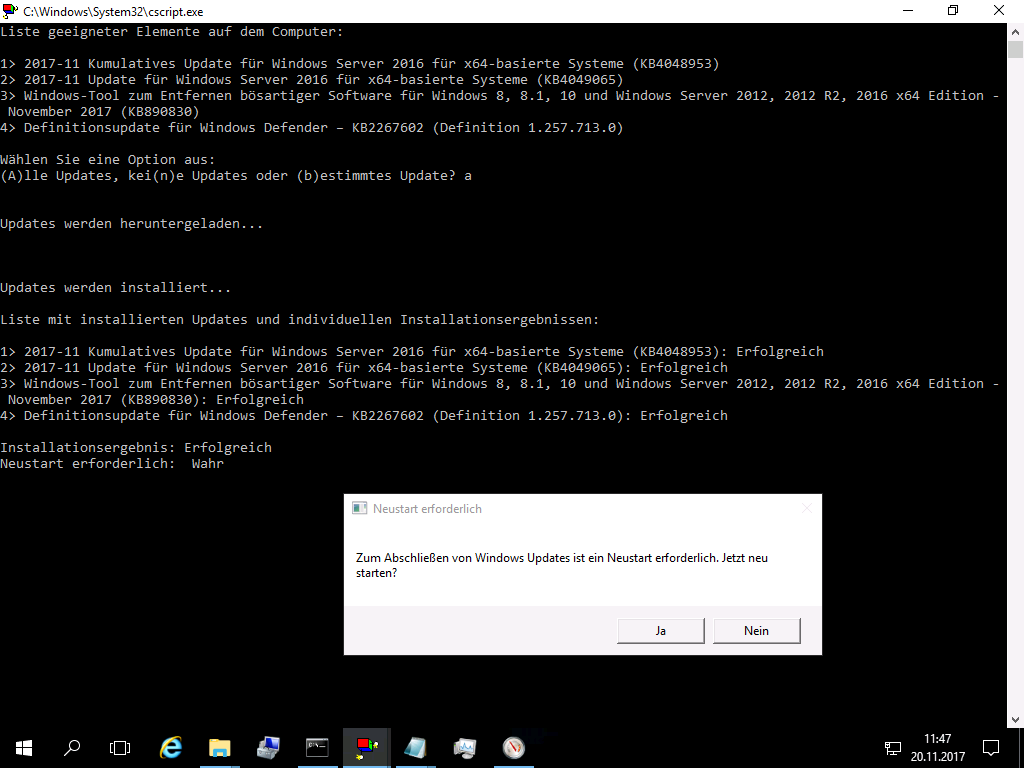1024x768 pixels.
Task: Open File Explorer from the taskbar
Action: pos(219,747)
